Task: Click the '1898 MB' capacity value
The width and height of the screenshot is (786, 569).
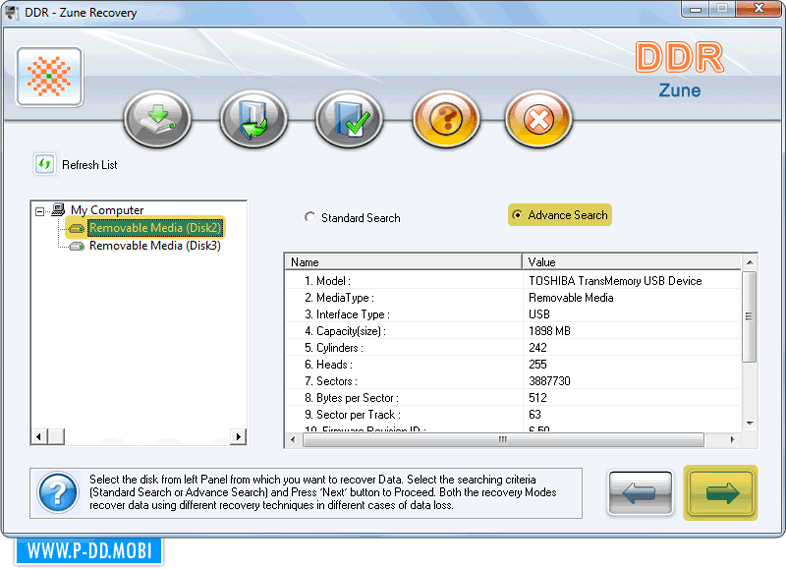Action: (x=549, y=331)
